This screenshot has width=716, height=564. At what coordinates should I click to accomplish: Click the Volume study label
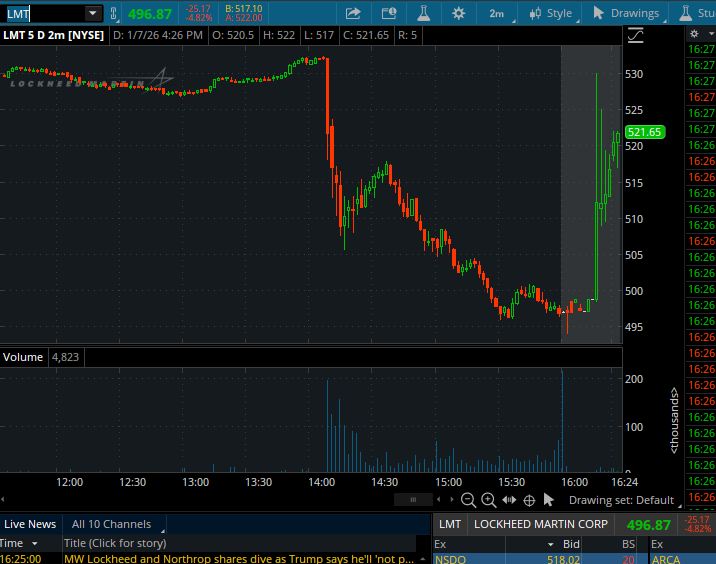click(x=23, y=357)
